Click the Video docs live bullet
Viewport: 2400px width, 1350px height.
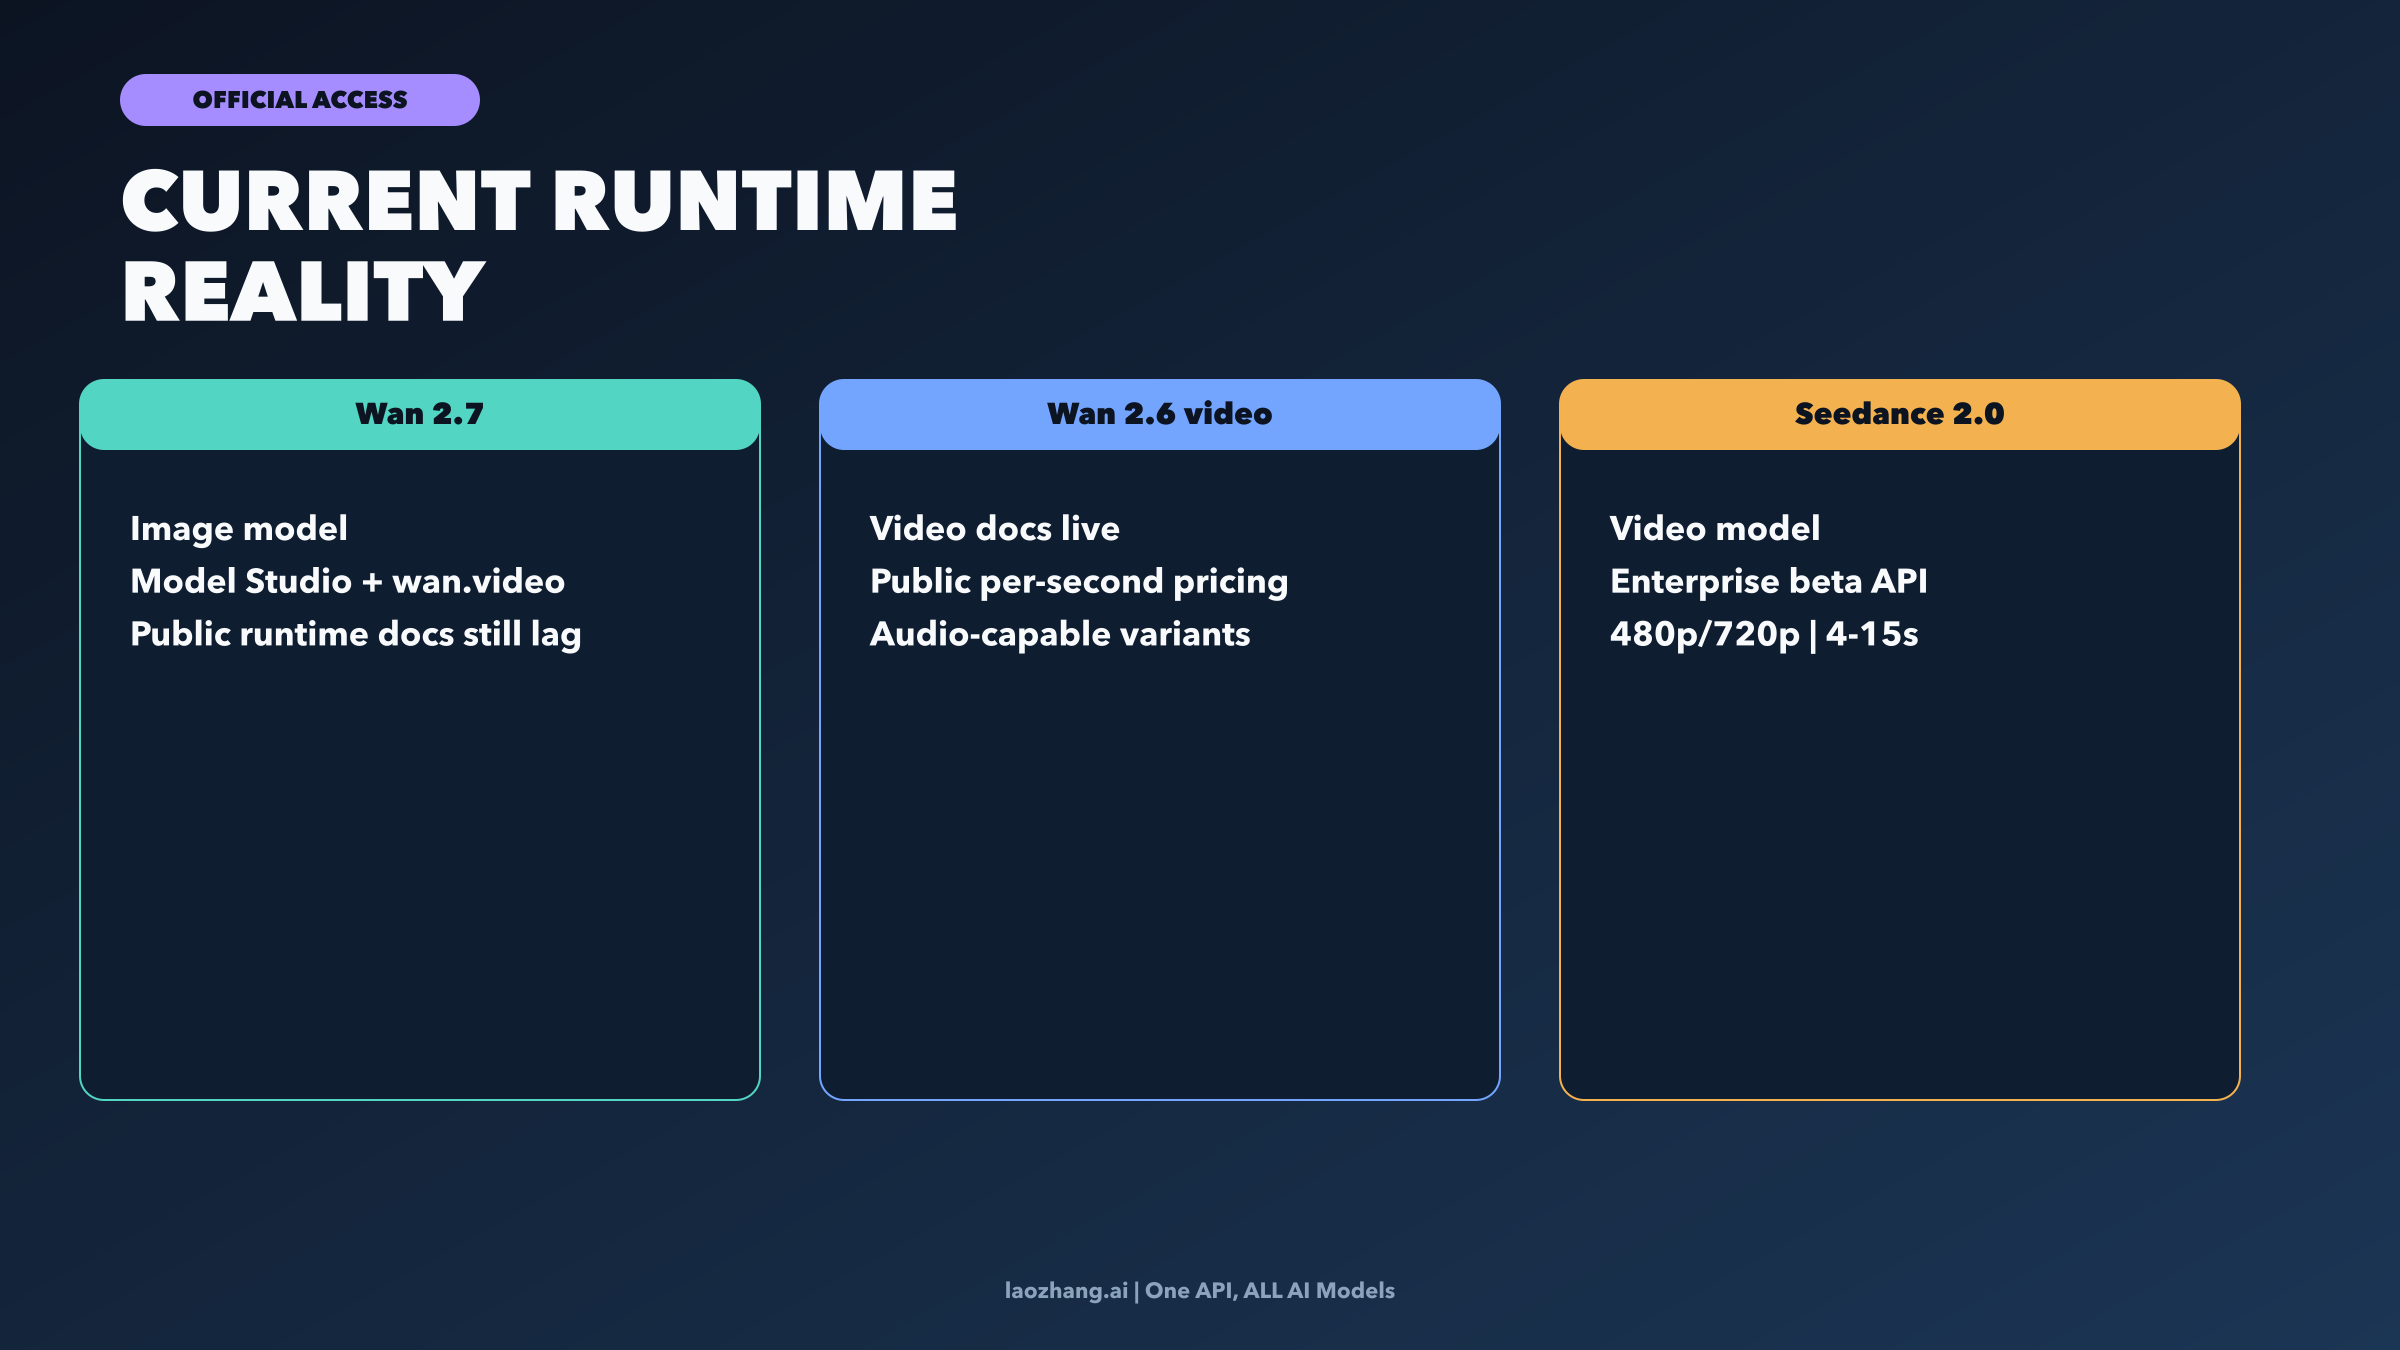(x=995, y=528)
